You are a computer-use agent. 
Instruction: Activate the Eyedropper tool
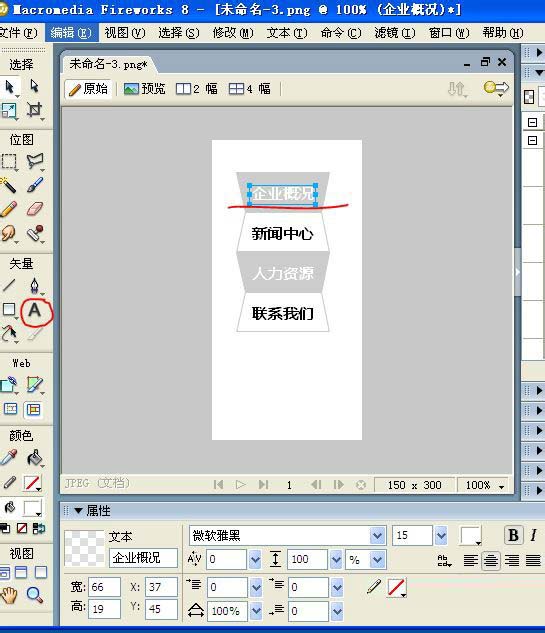click(x=8, y=457)
